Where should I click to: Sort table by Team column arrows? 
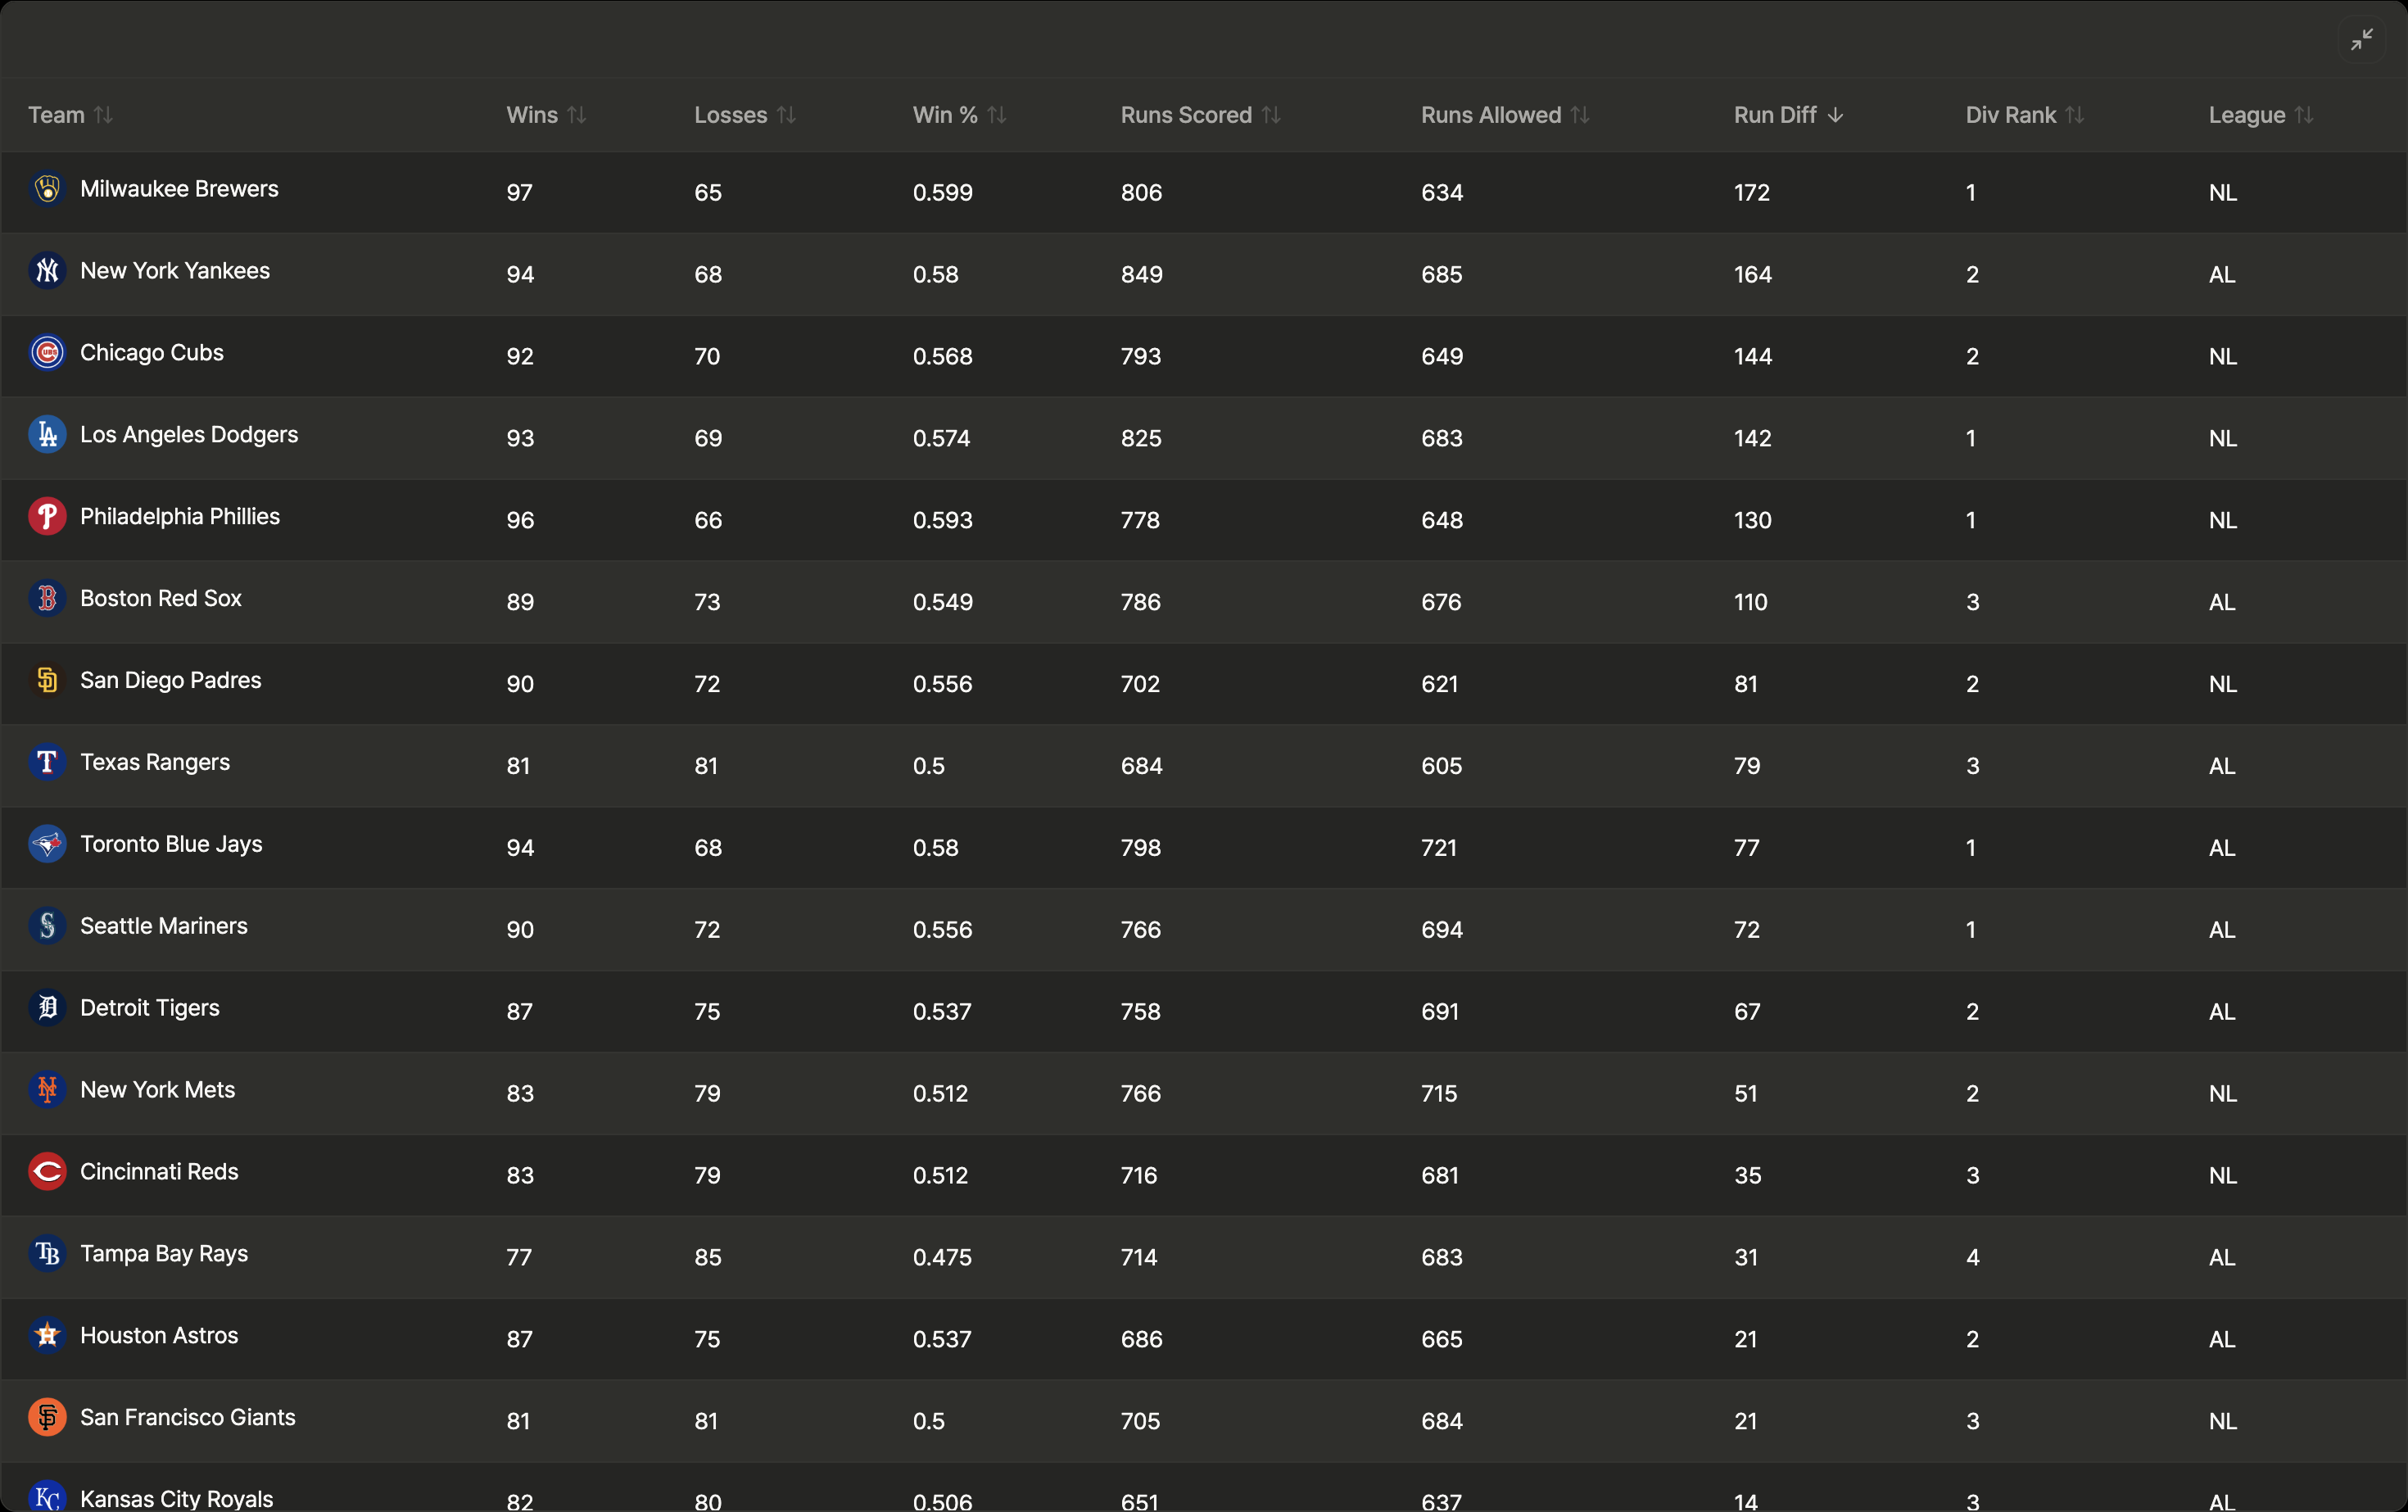coord(104,115)
